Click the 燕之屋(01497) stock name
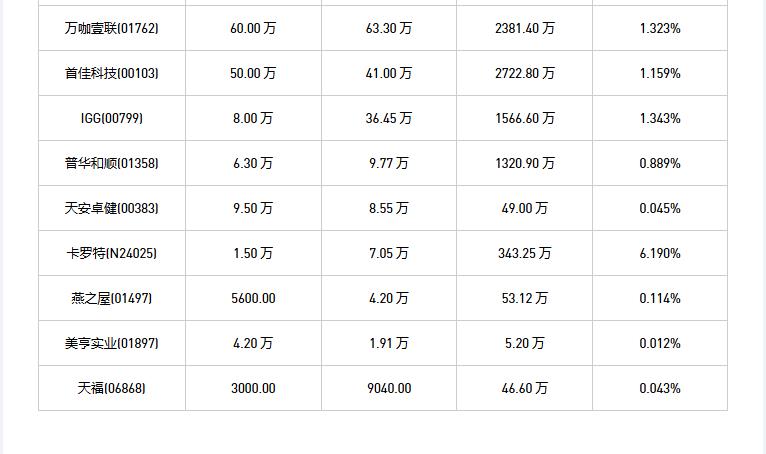Screen dimensions: 766x454 coord(112,298)
